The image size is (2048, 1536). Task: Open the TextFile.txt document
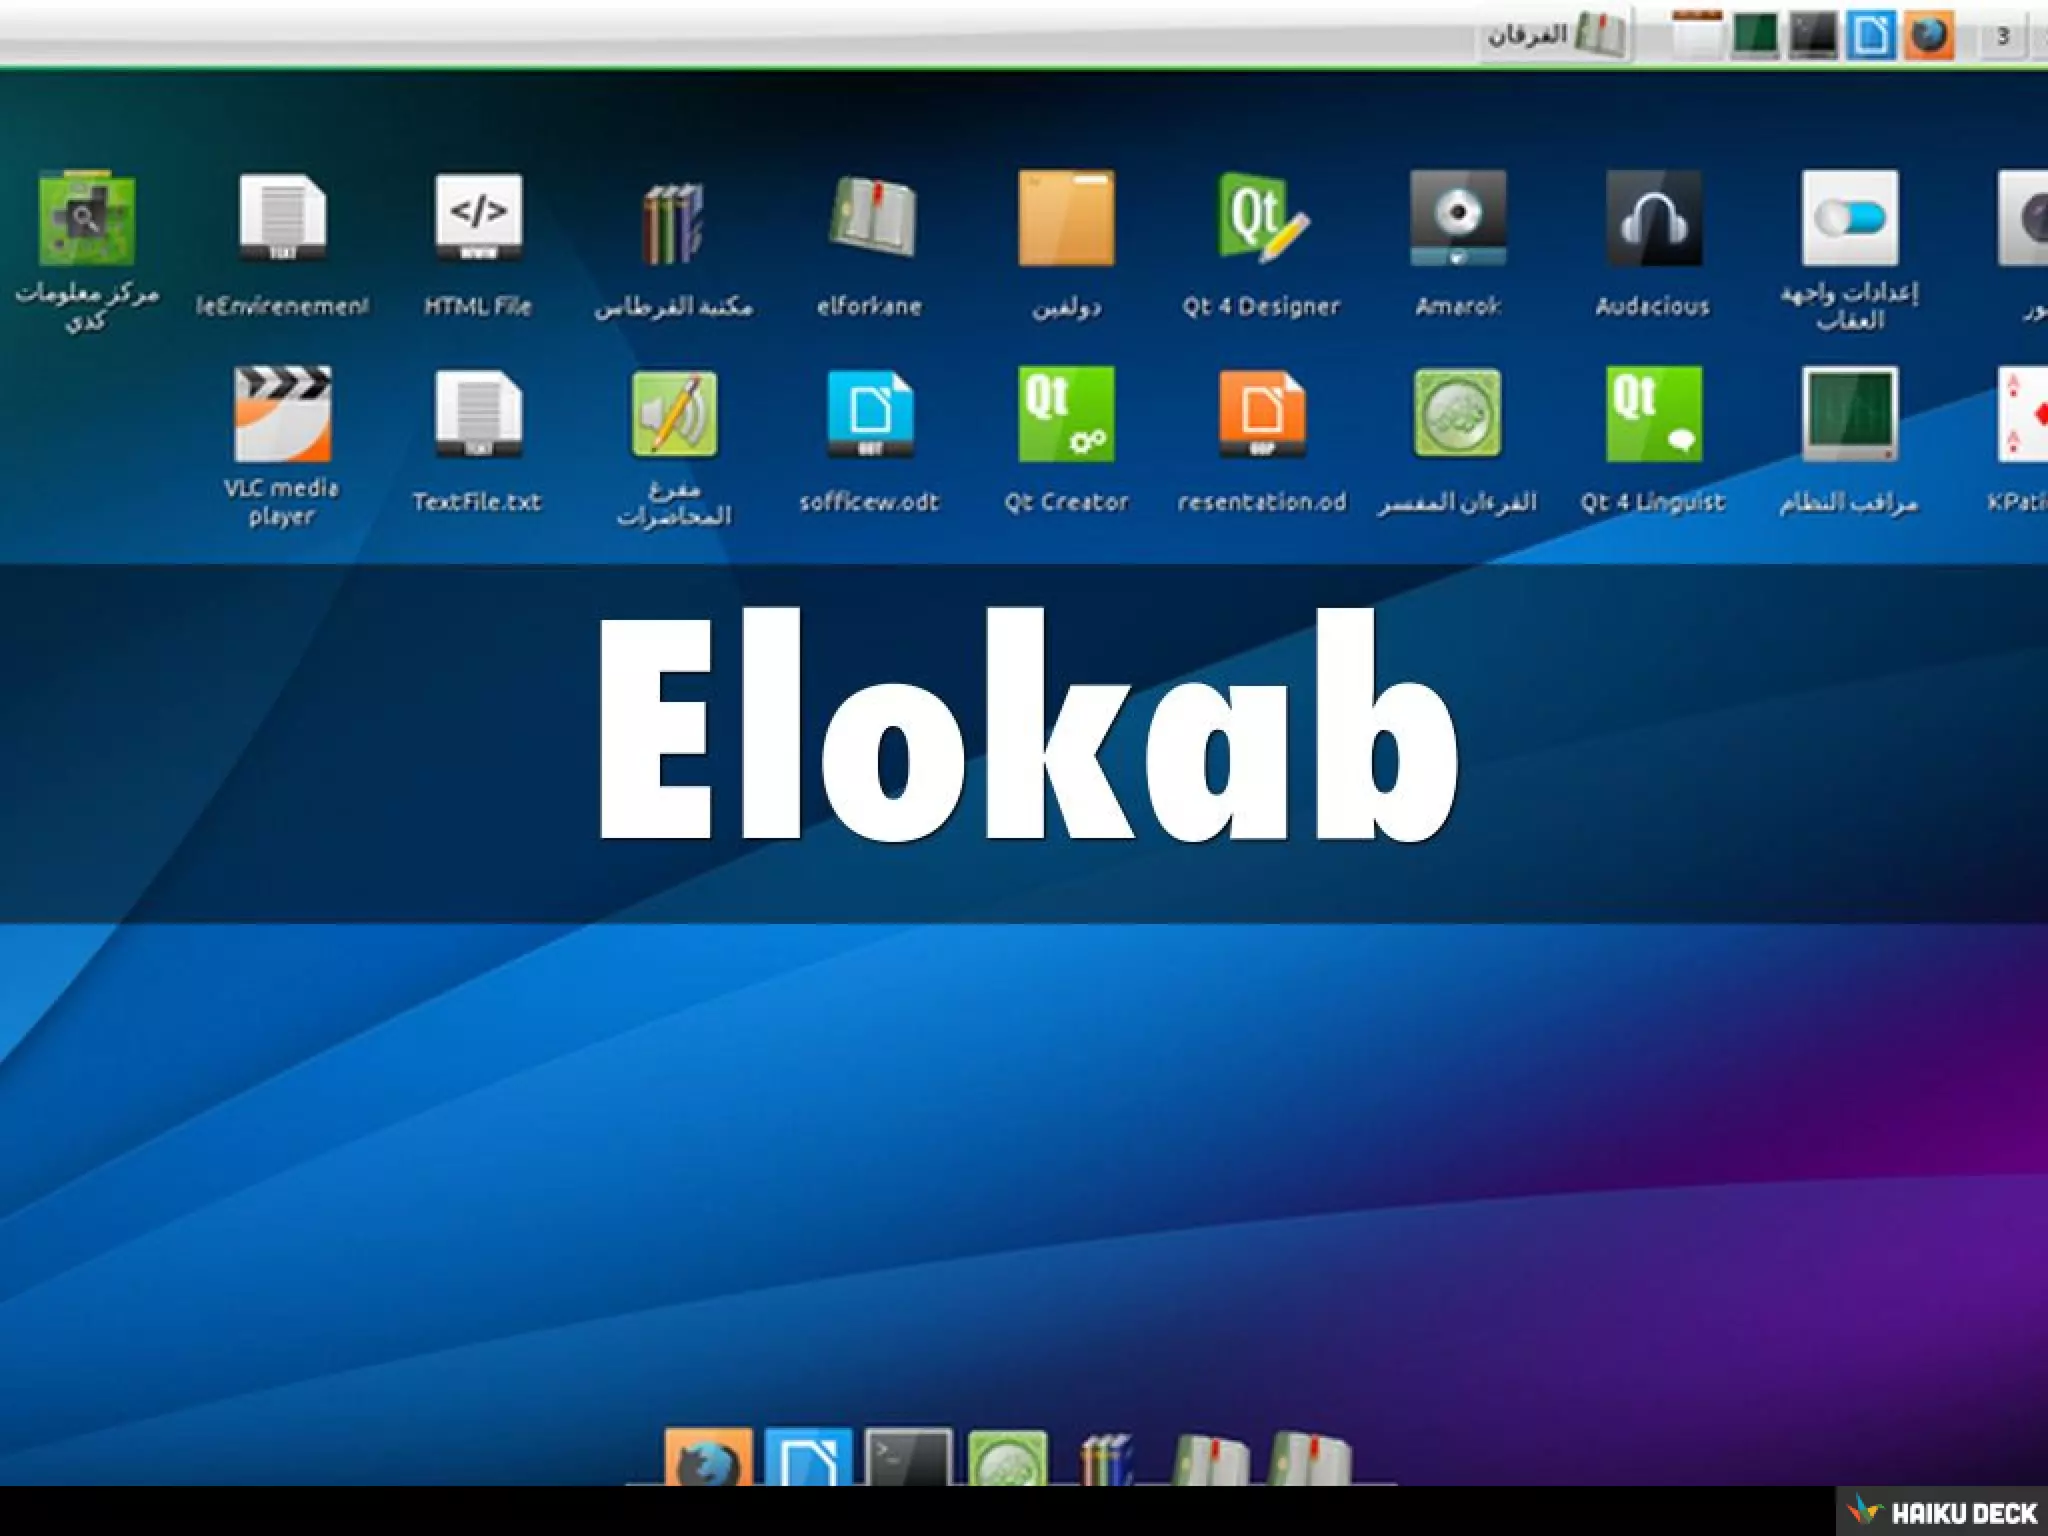click(x=478, y=415)
